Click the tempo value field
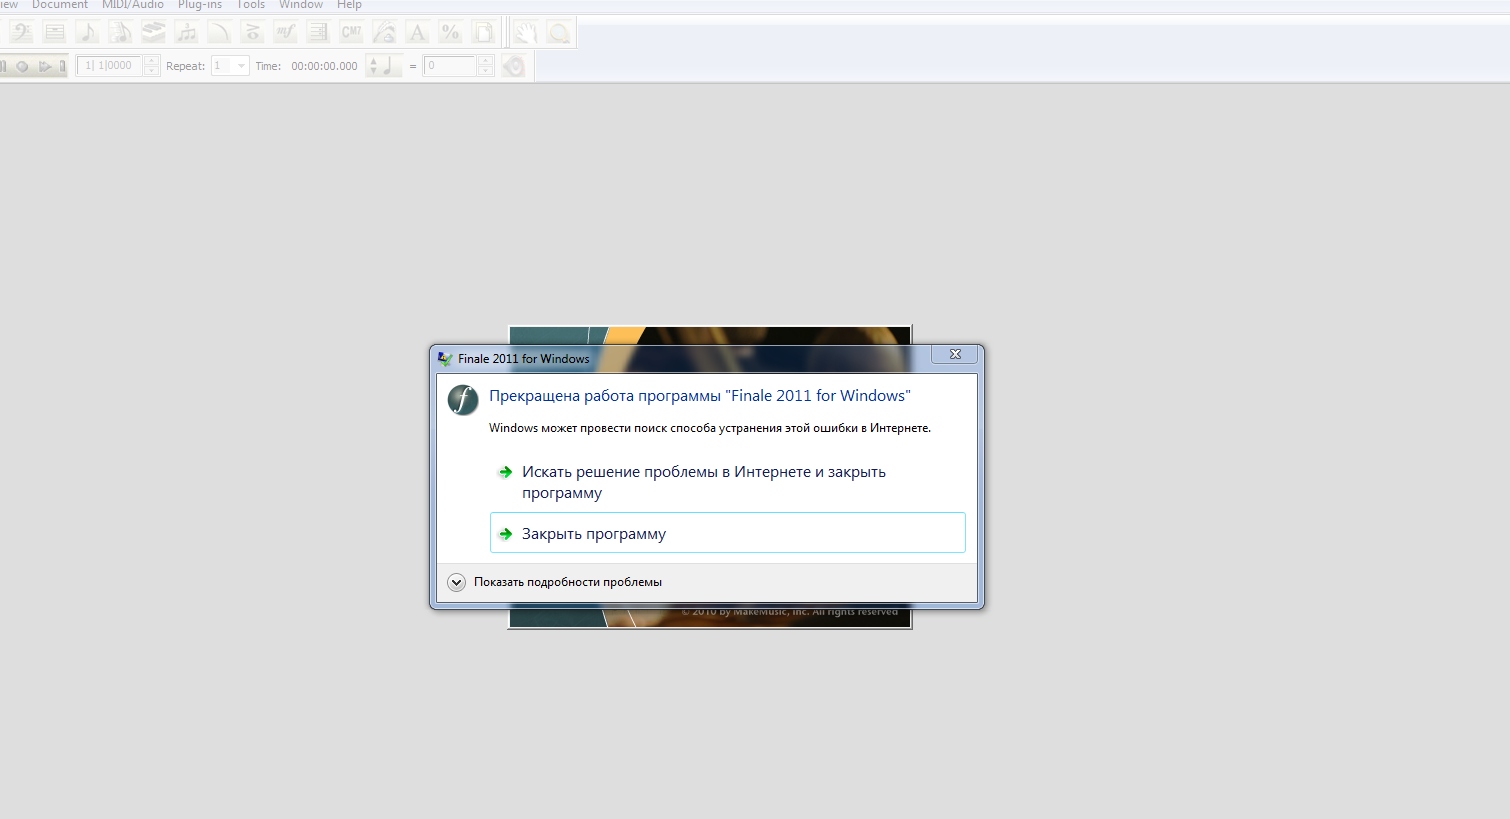Screen dimensions: 1510x819 (450, 66)
